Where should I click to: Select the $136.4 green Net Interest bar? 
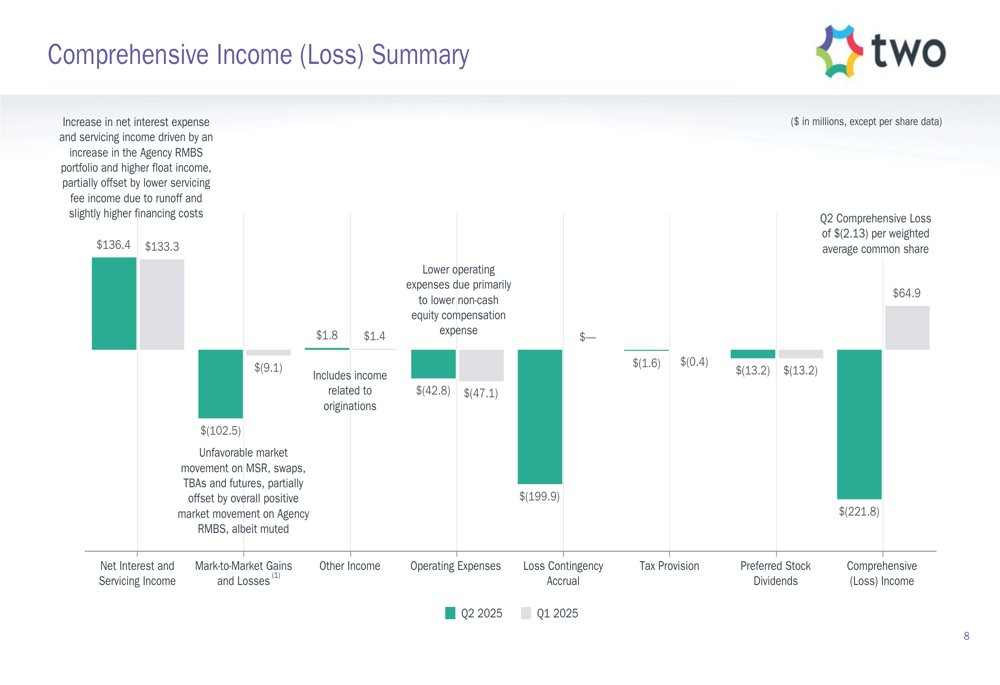[114, 304]
